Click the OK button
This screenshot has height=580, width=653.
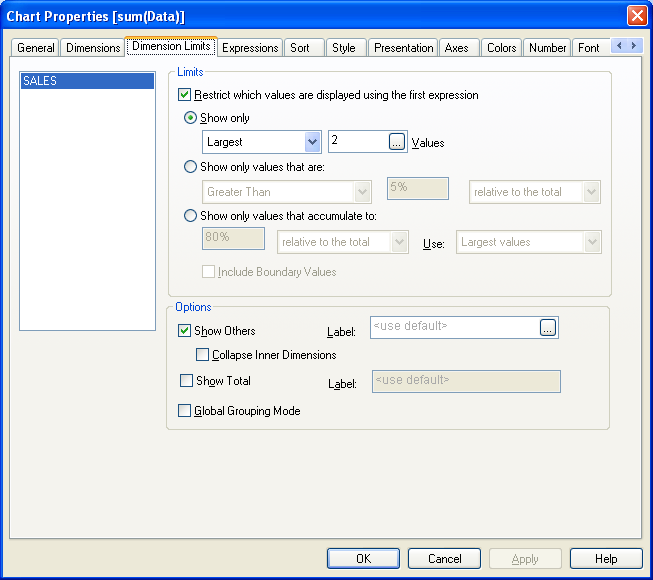(363, 559)
